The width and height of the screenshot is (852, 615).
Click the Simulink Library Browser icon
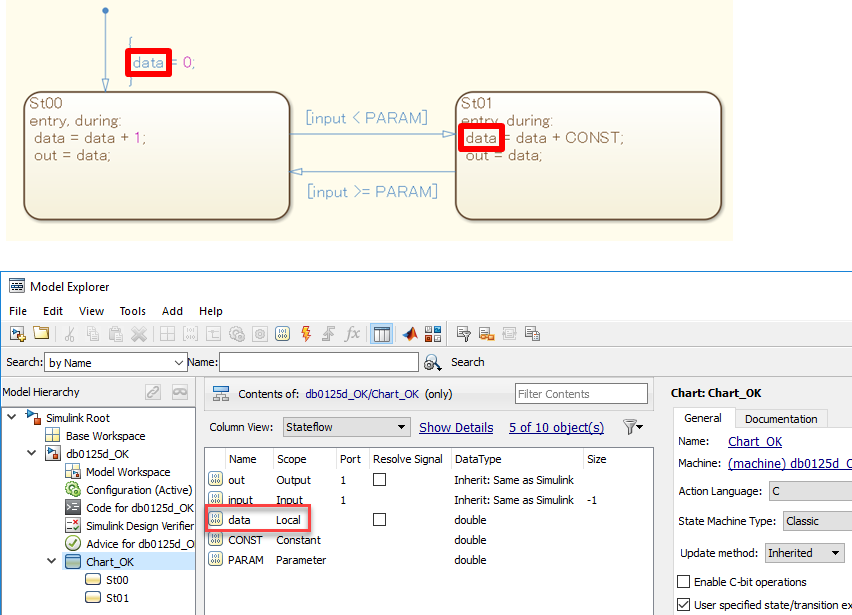pyautogui.click(x=433, y=334)
